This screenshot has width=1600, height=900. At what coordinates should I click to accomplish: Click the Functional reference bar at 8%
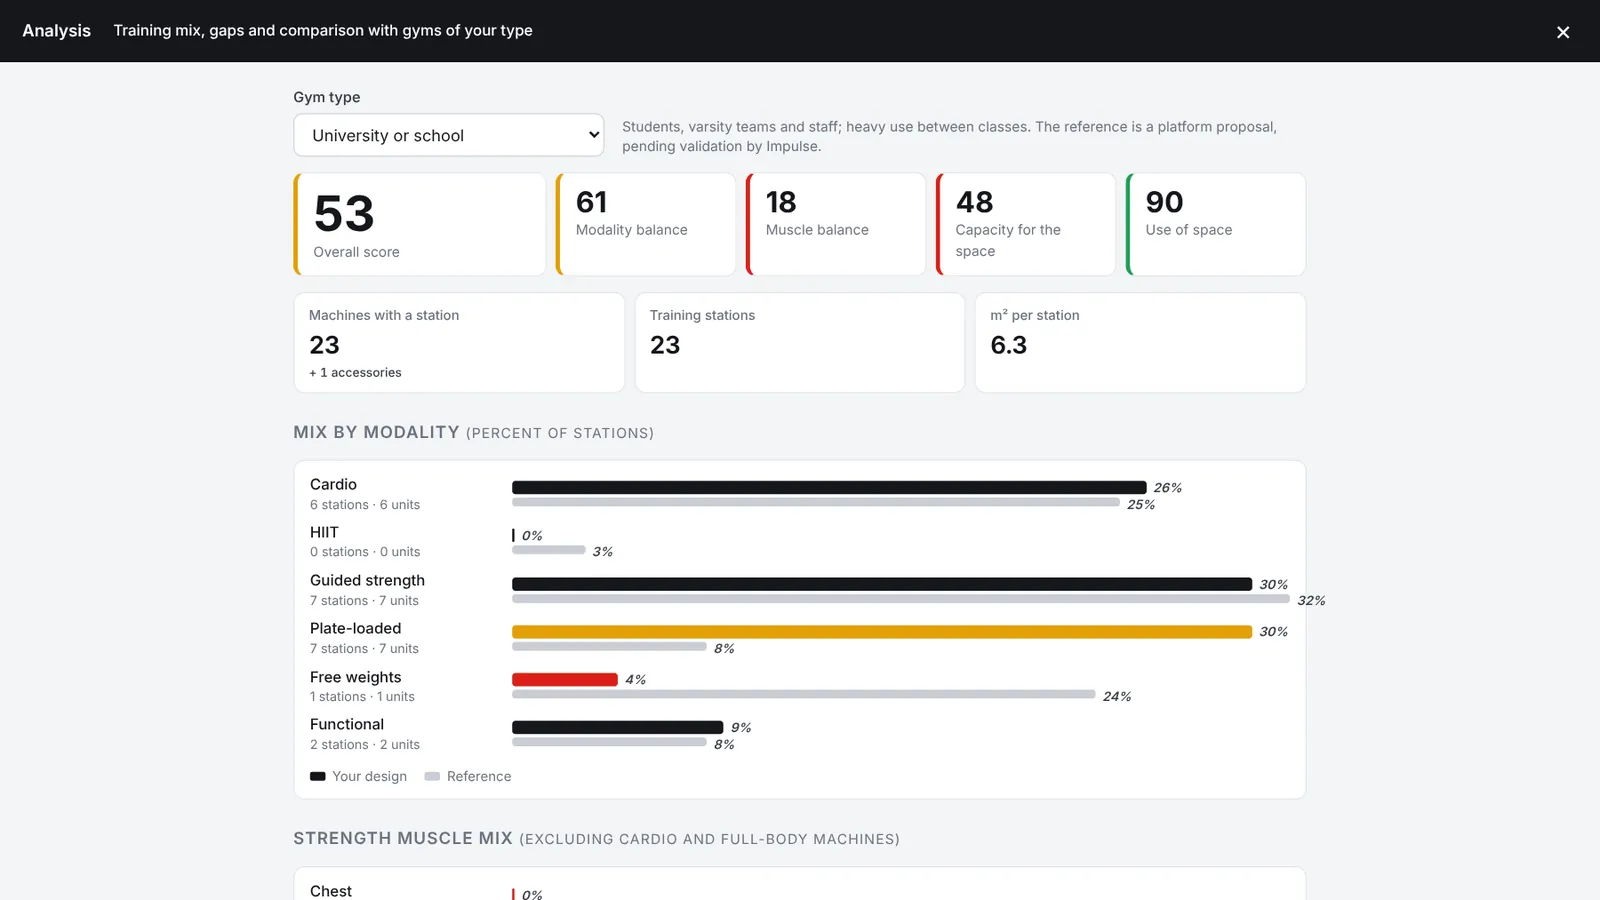tap(609, 742)
